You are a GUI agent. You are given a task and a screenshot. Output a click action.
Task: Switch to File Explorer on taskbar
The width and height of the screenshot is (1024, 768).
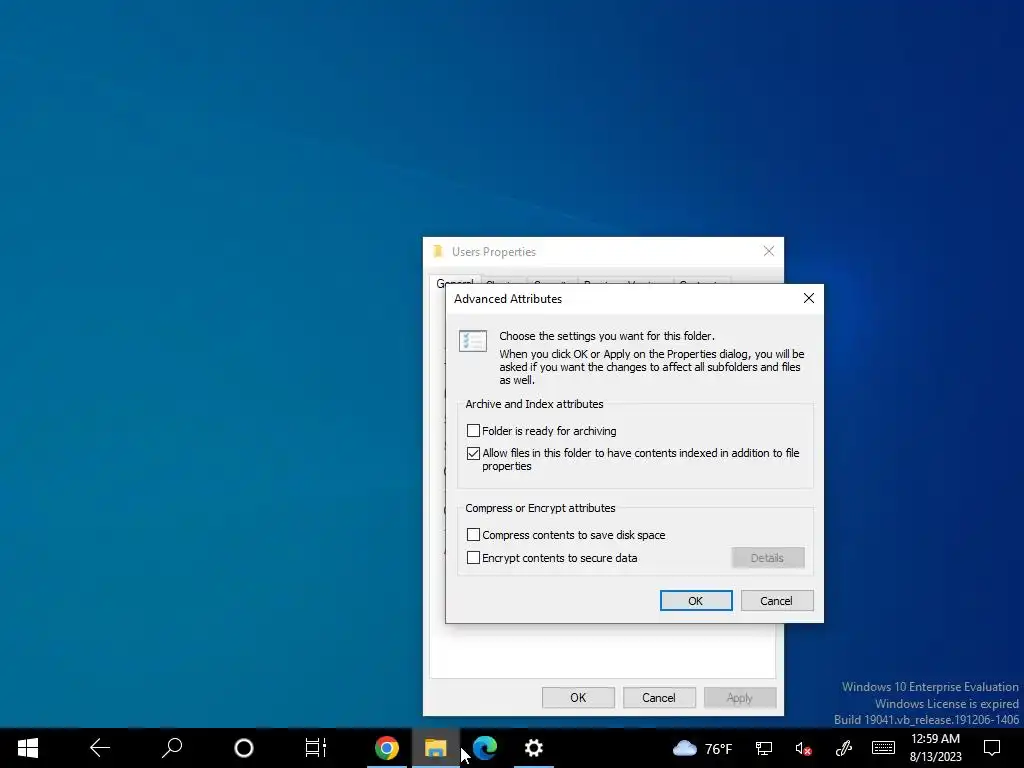pos(436,748)
